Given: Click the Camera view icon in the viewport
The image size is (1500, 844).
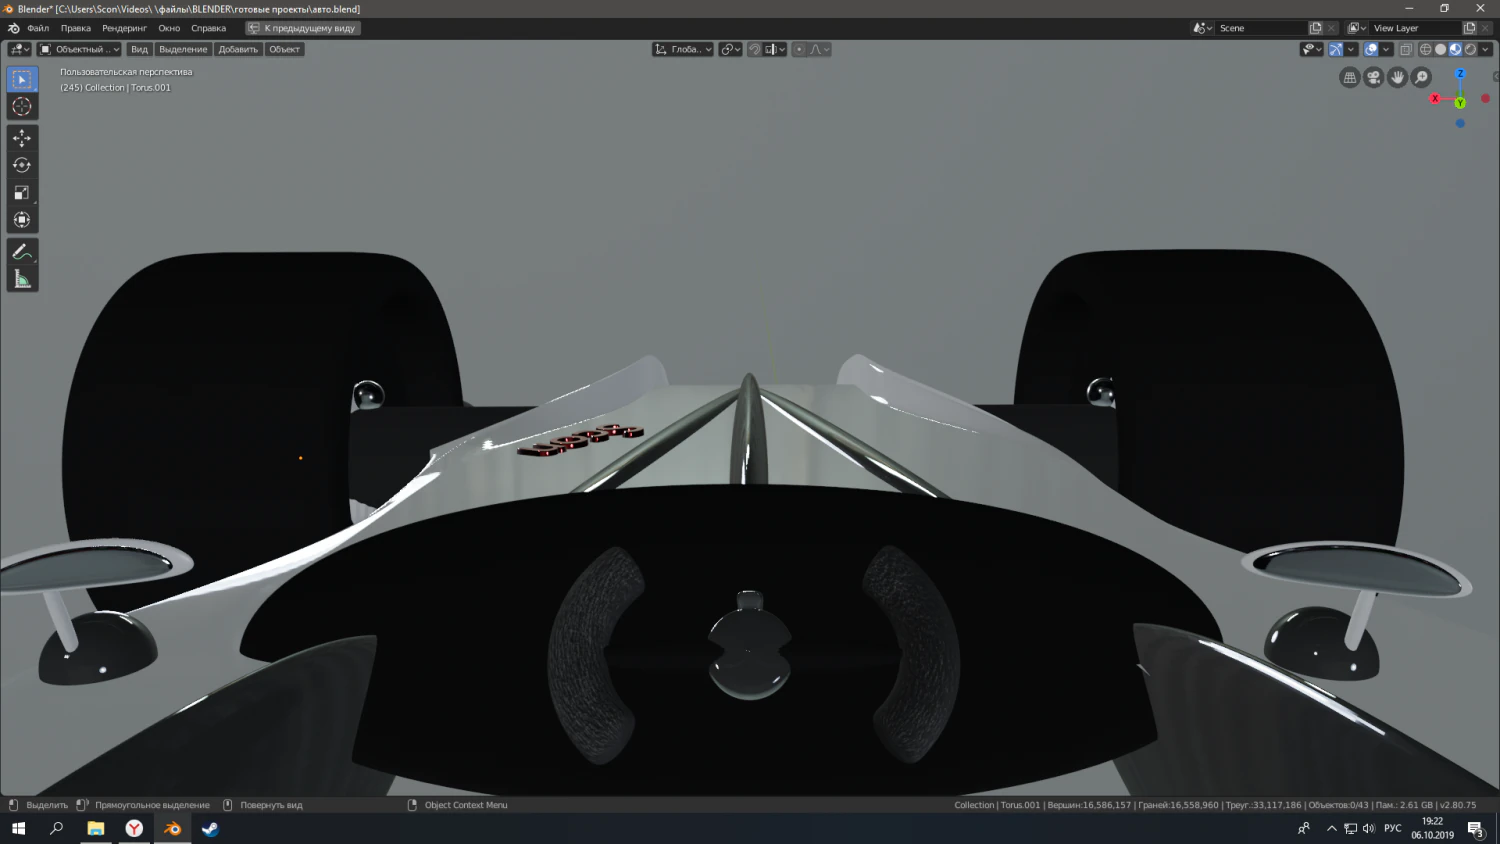Looking at the screenshot, I should coord(1373,77).
